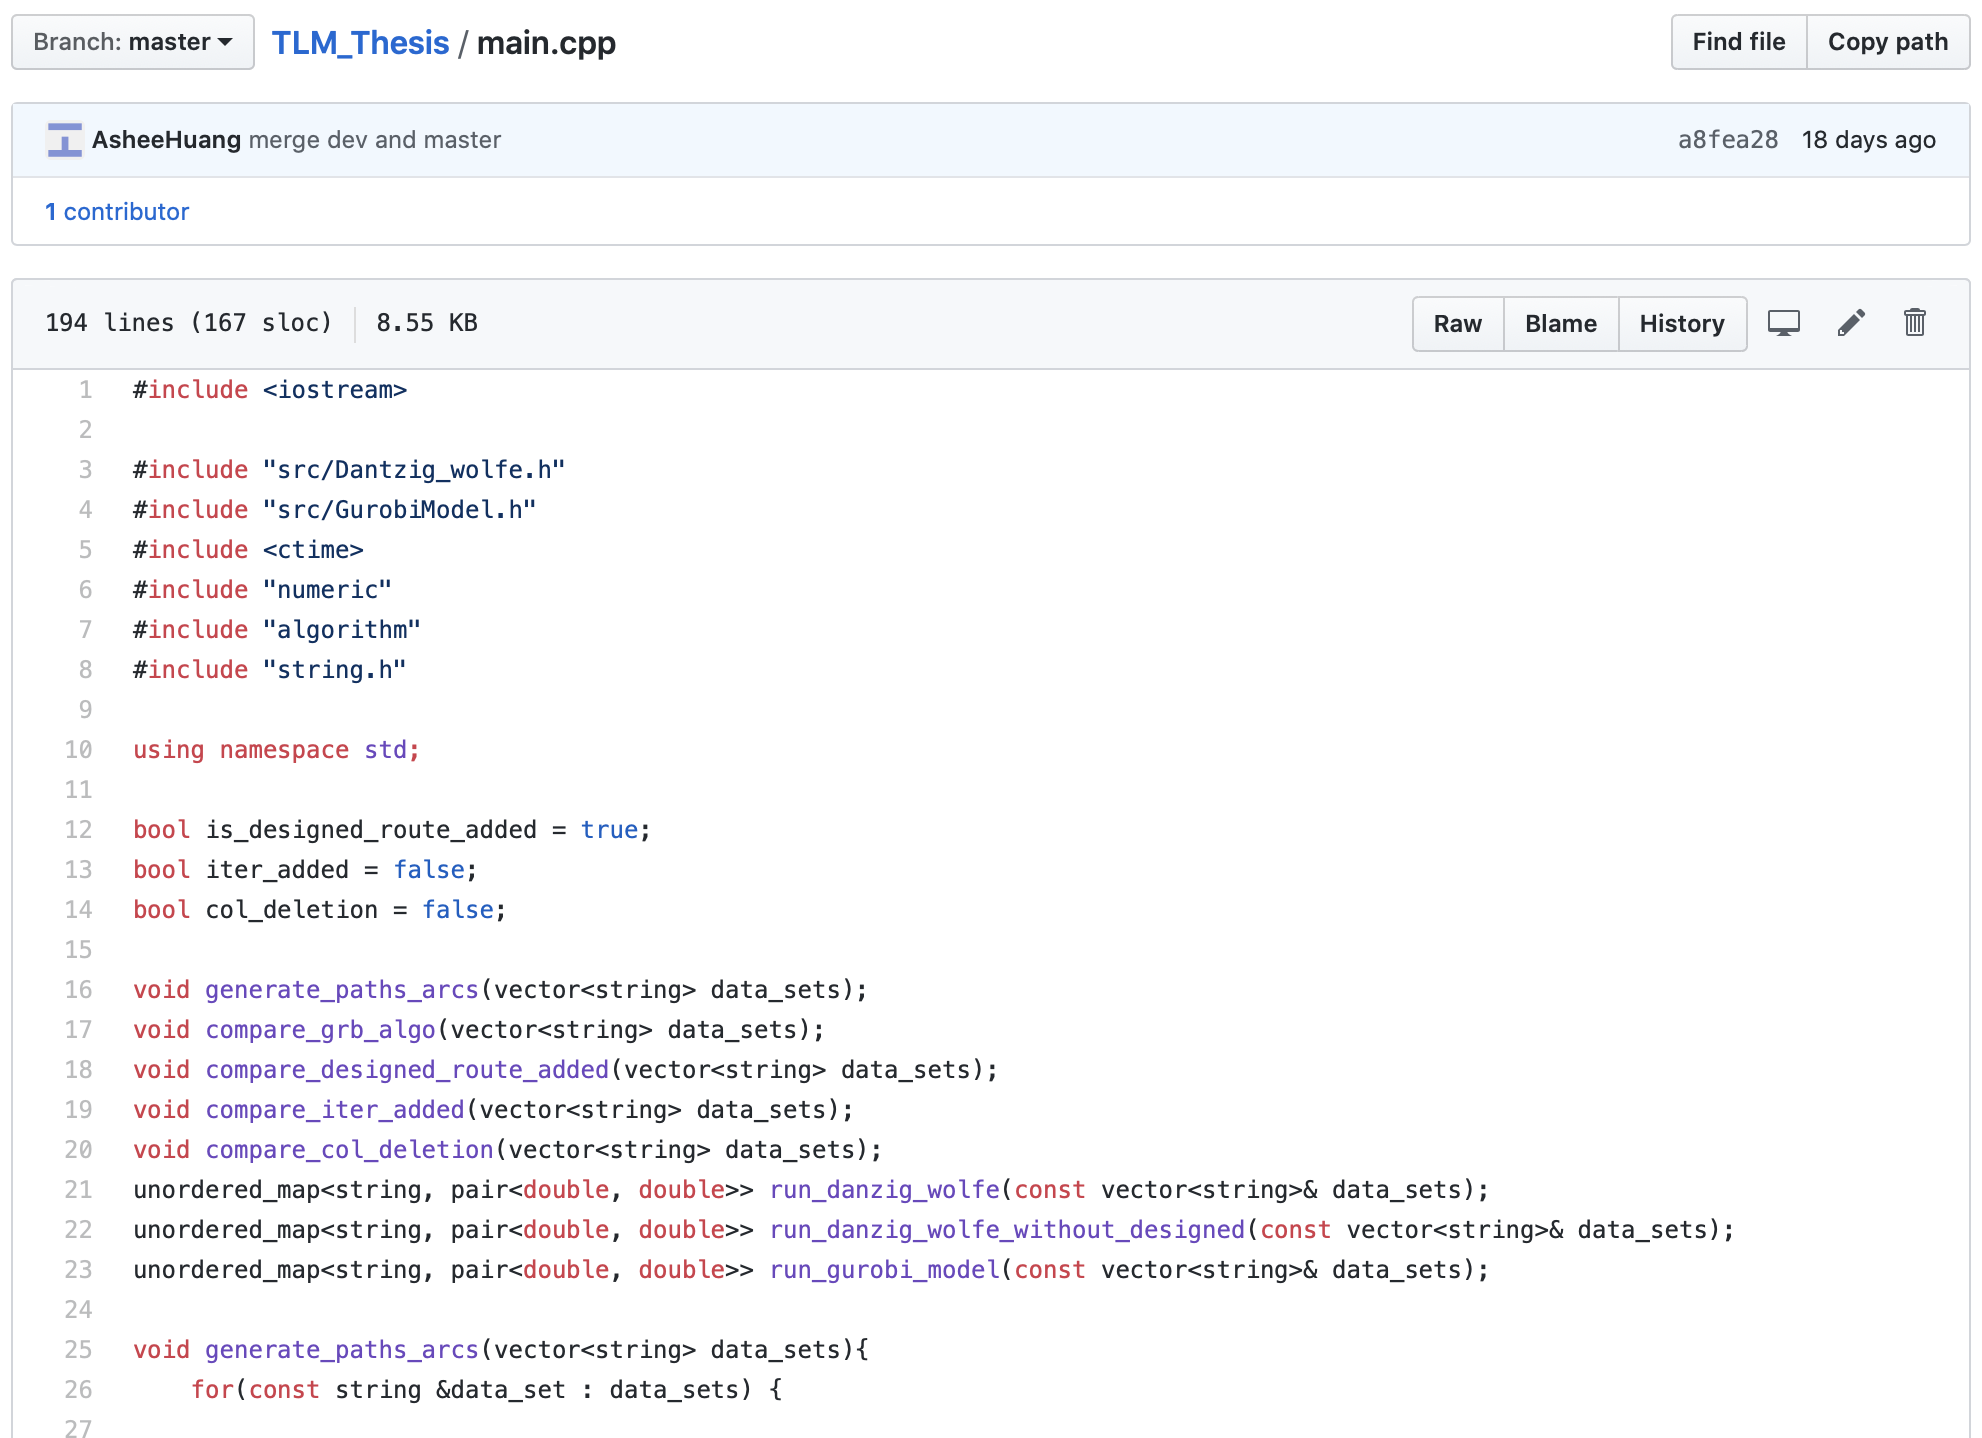This screenshot has height=1438, width=1982.
Task: Click the pencil edit file icon
Action: (1850, 323)
